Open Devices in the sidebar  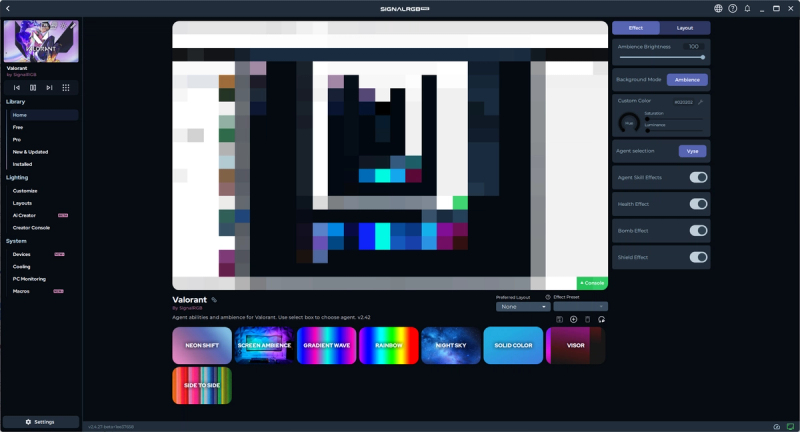(x=22, y=254)
